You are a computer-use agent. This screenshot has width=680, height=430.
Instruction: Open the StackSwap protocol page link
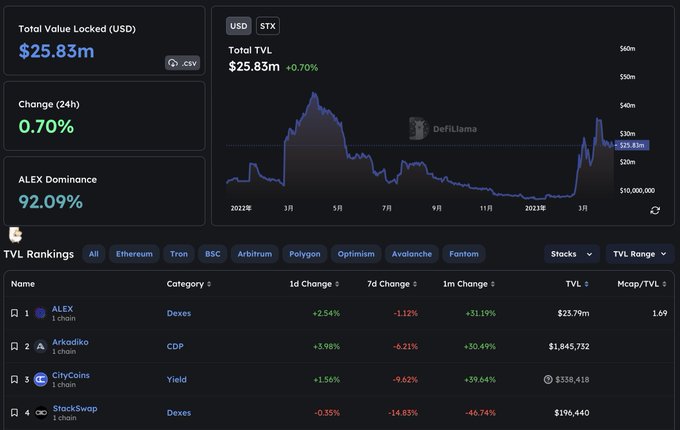[75, 408]
